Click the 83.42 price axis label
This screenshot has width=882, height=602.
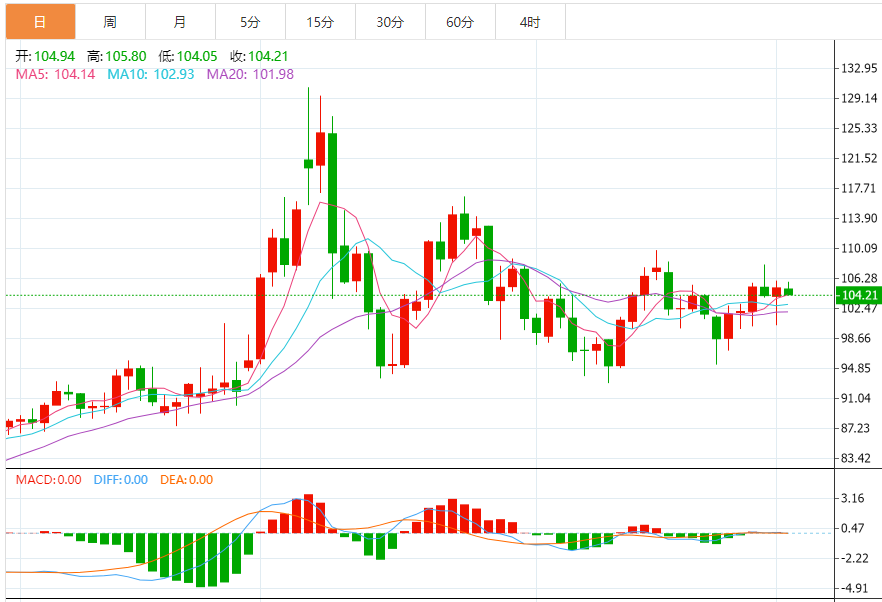pyautogui.click(x=856, y=459)
